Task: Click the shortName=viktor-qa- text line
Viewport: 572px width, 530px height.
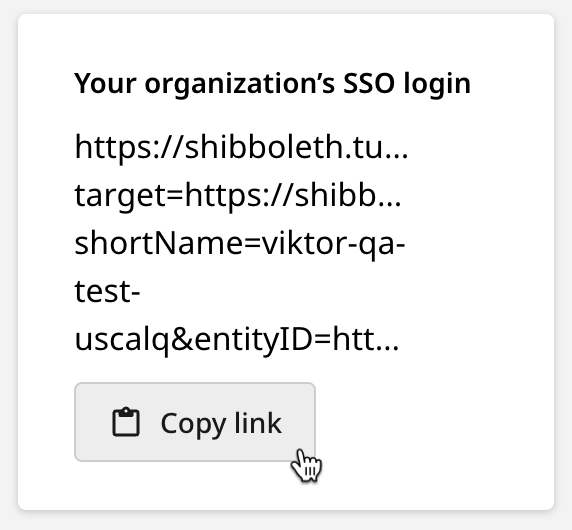Action: (240, 244)
